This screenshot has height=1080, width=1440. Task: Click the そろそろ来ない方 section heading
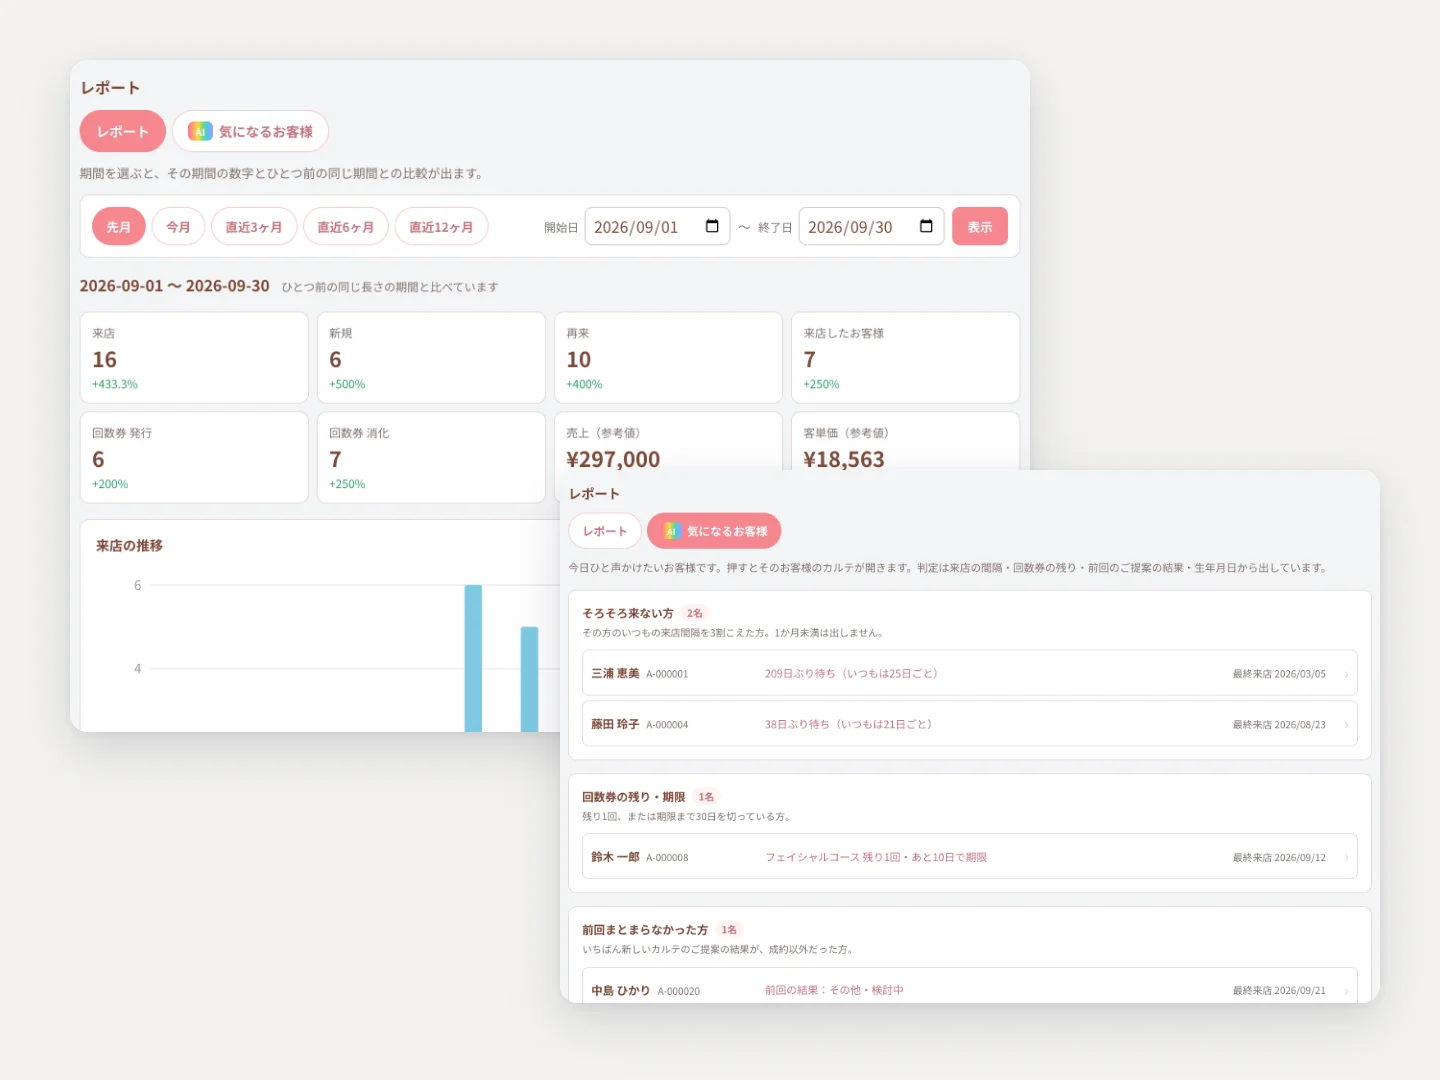(x=628, y=613)
